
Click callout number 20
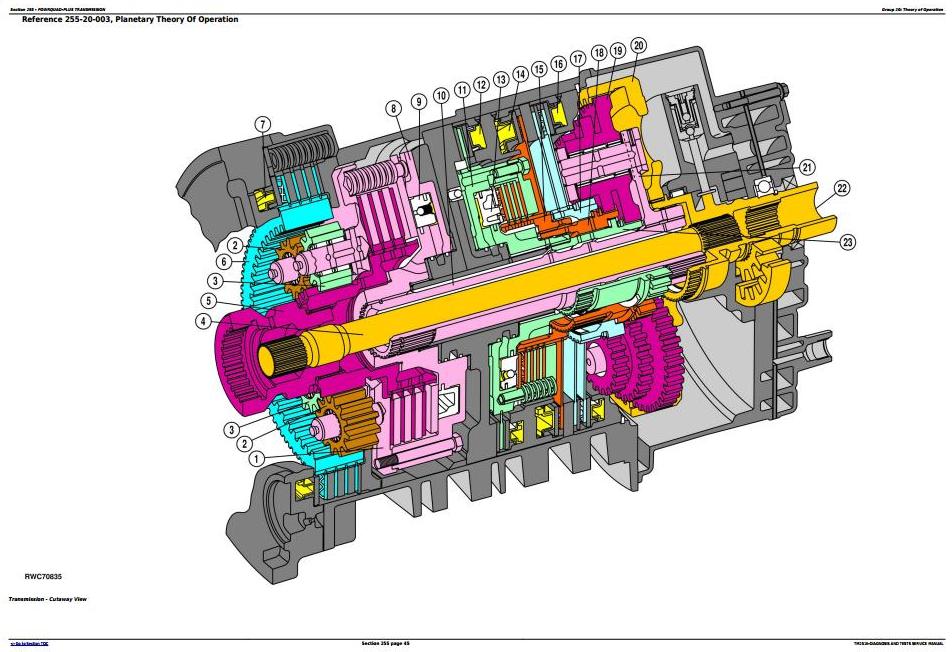click(638, 45)
